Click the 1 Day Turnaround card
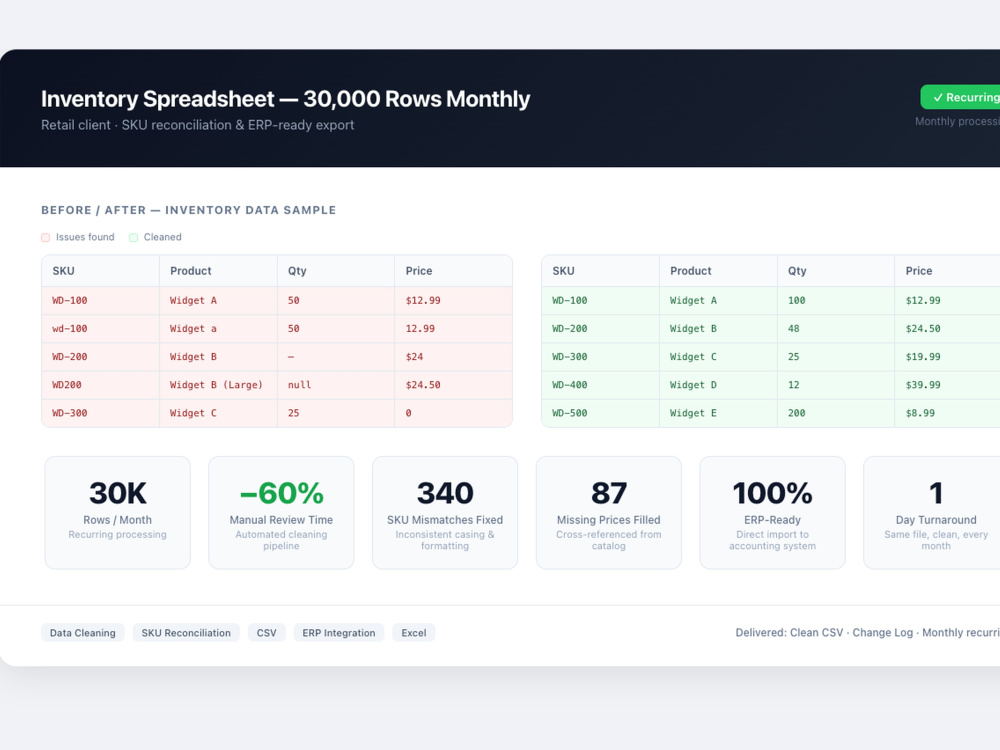 pos(932,512)
